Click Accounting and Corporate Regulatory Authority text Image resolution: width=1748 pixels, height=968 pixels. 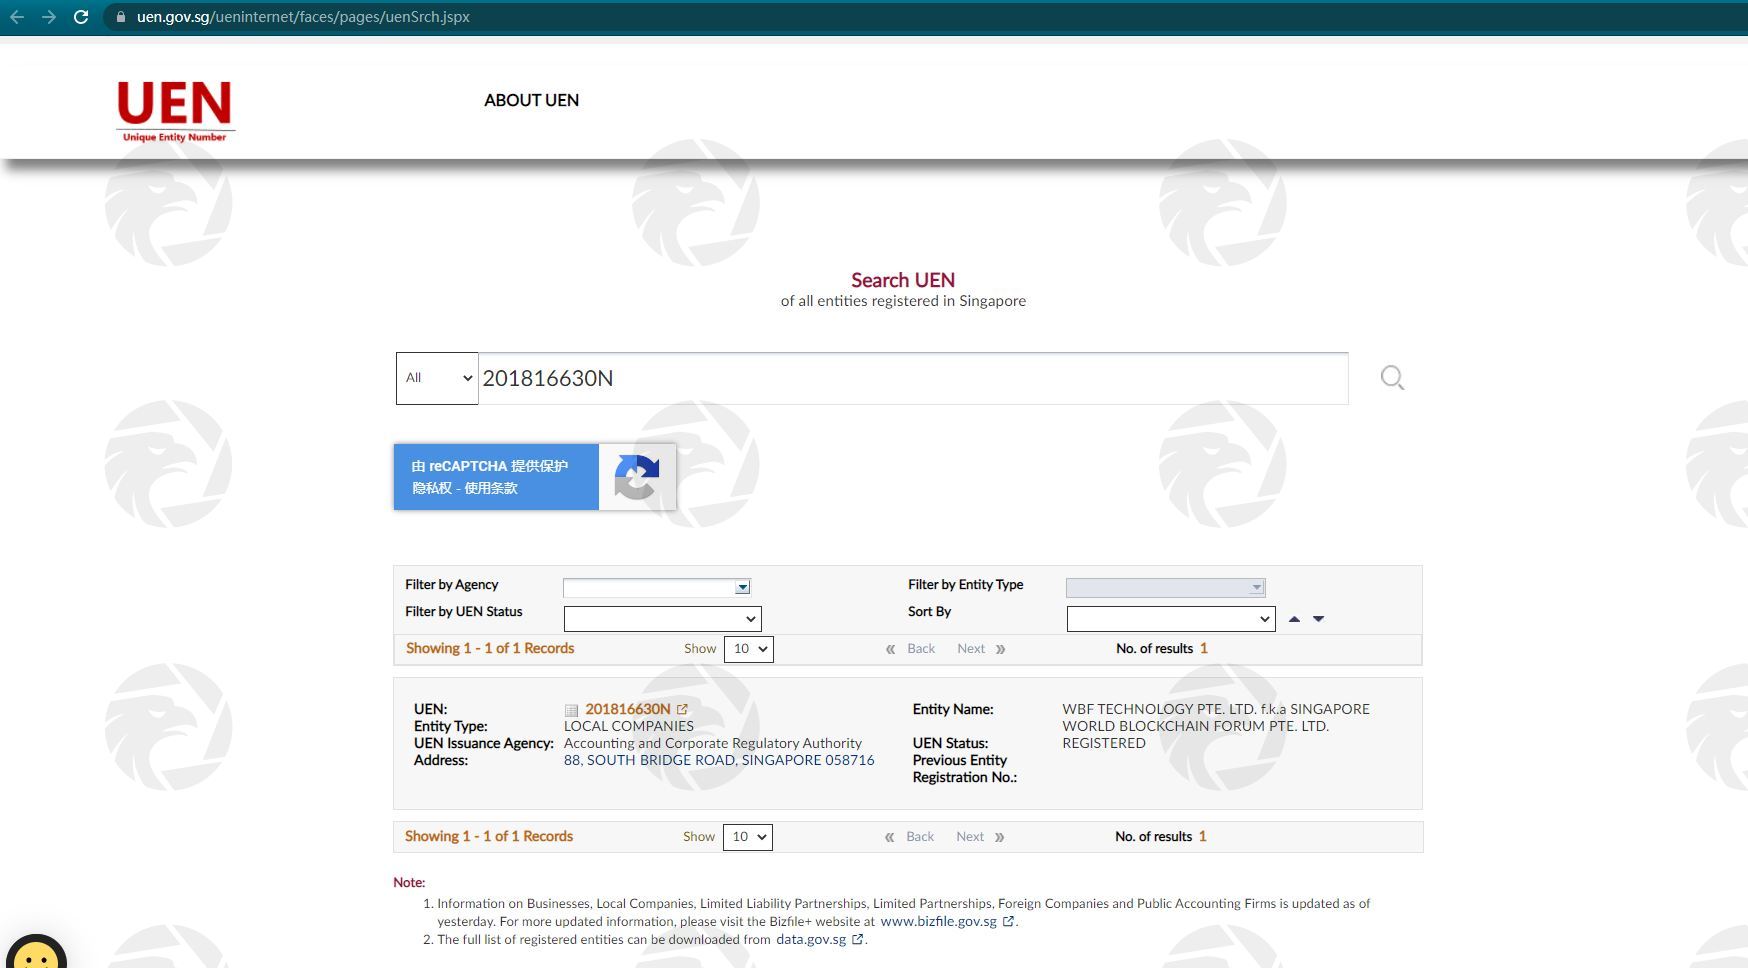713,743
